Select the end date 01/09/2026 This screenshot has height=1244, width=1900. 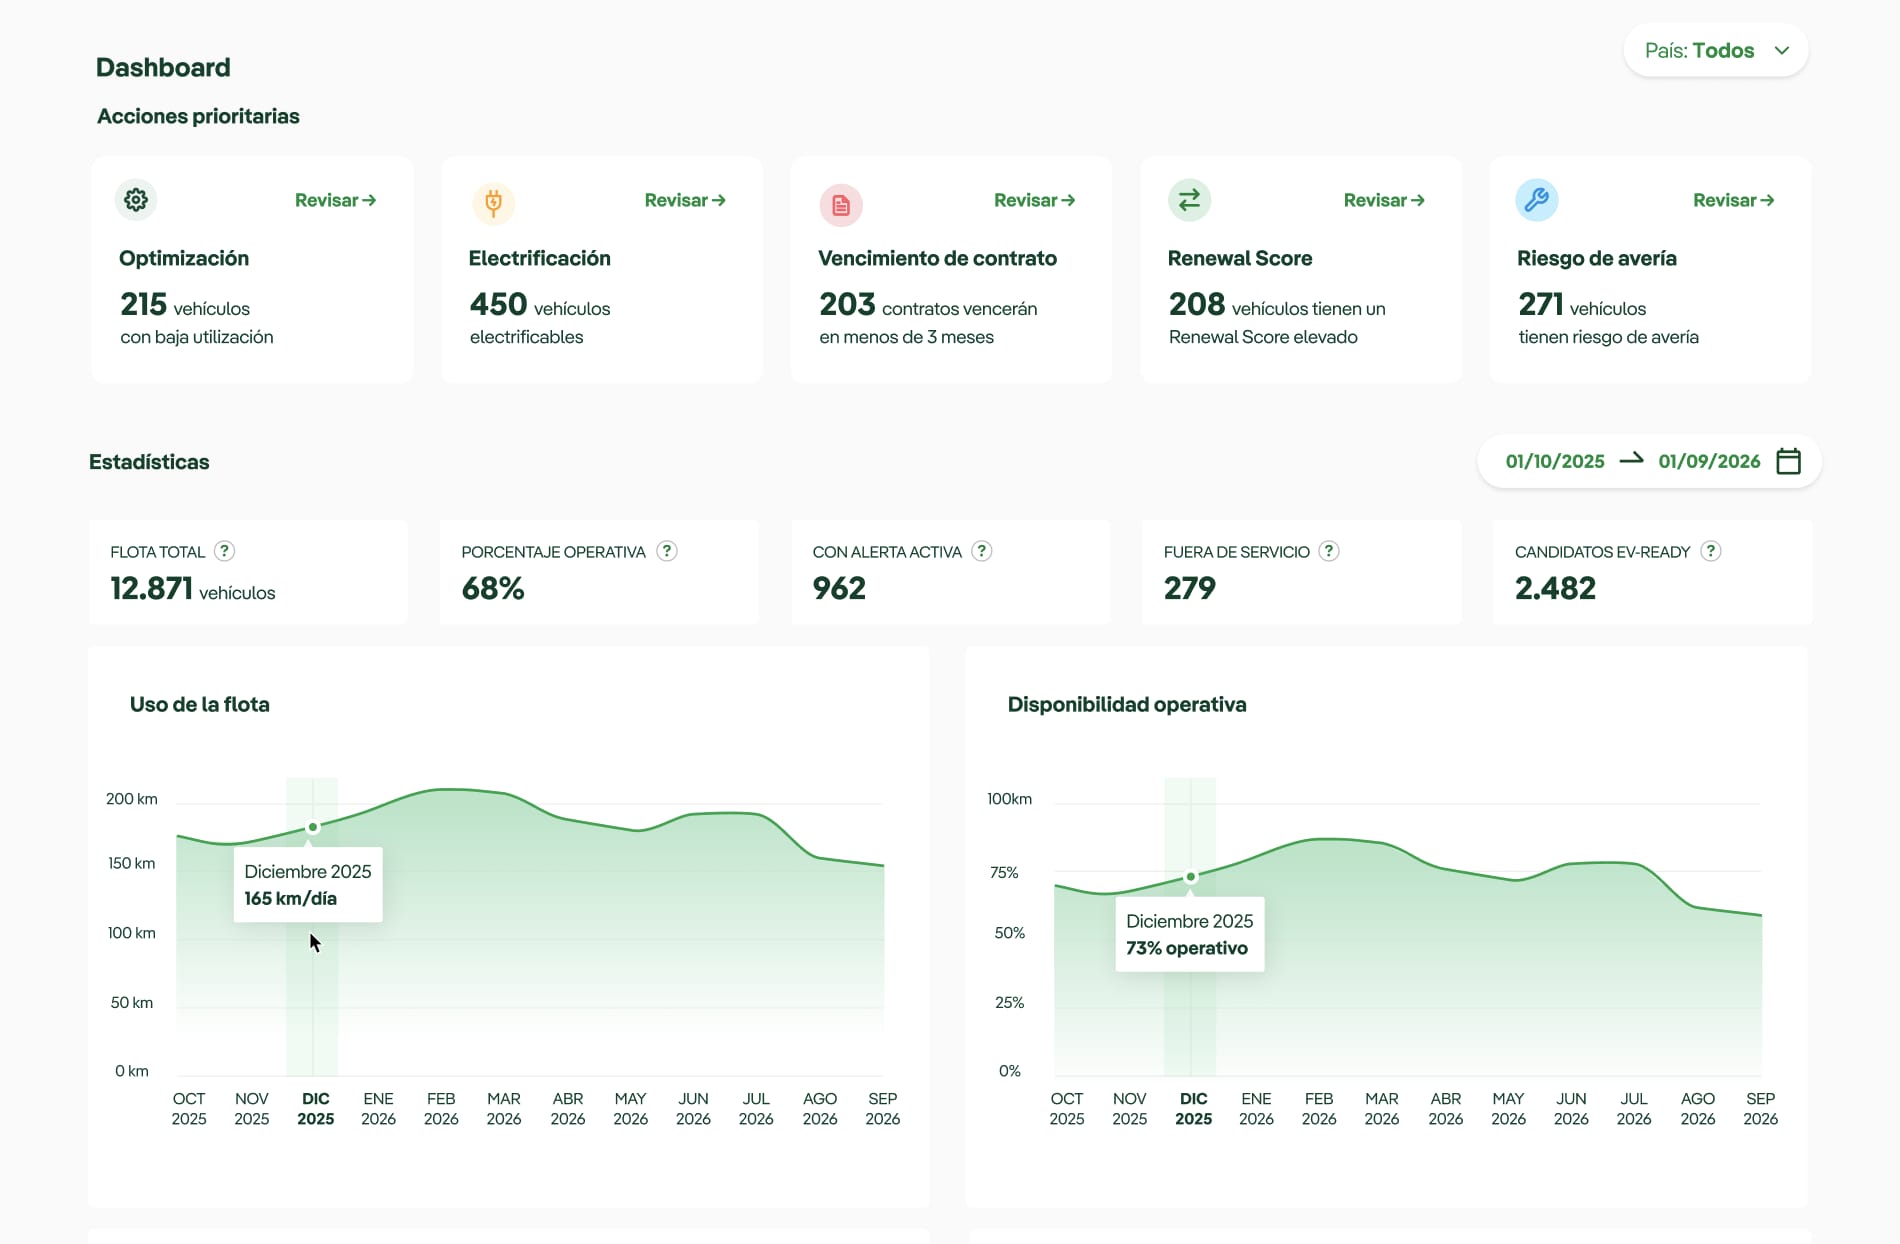coord(1709,461)
